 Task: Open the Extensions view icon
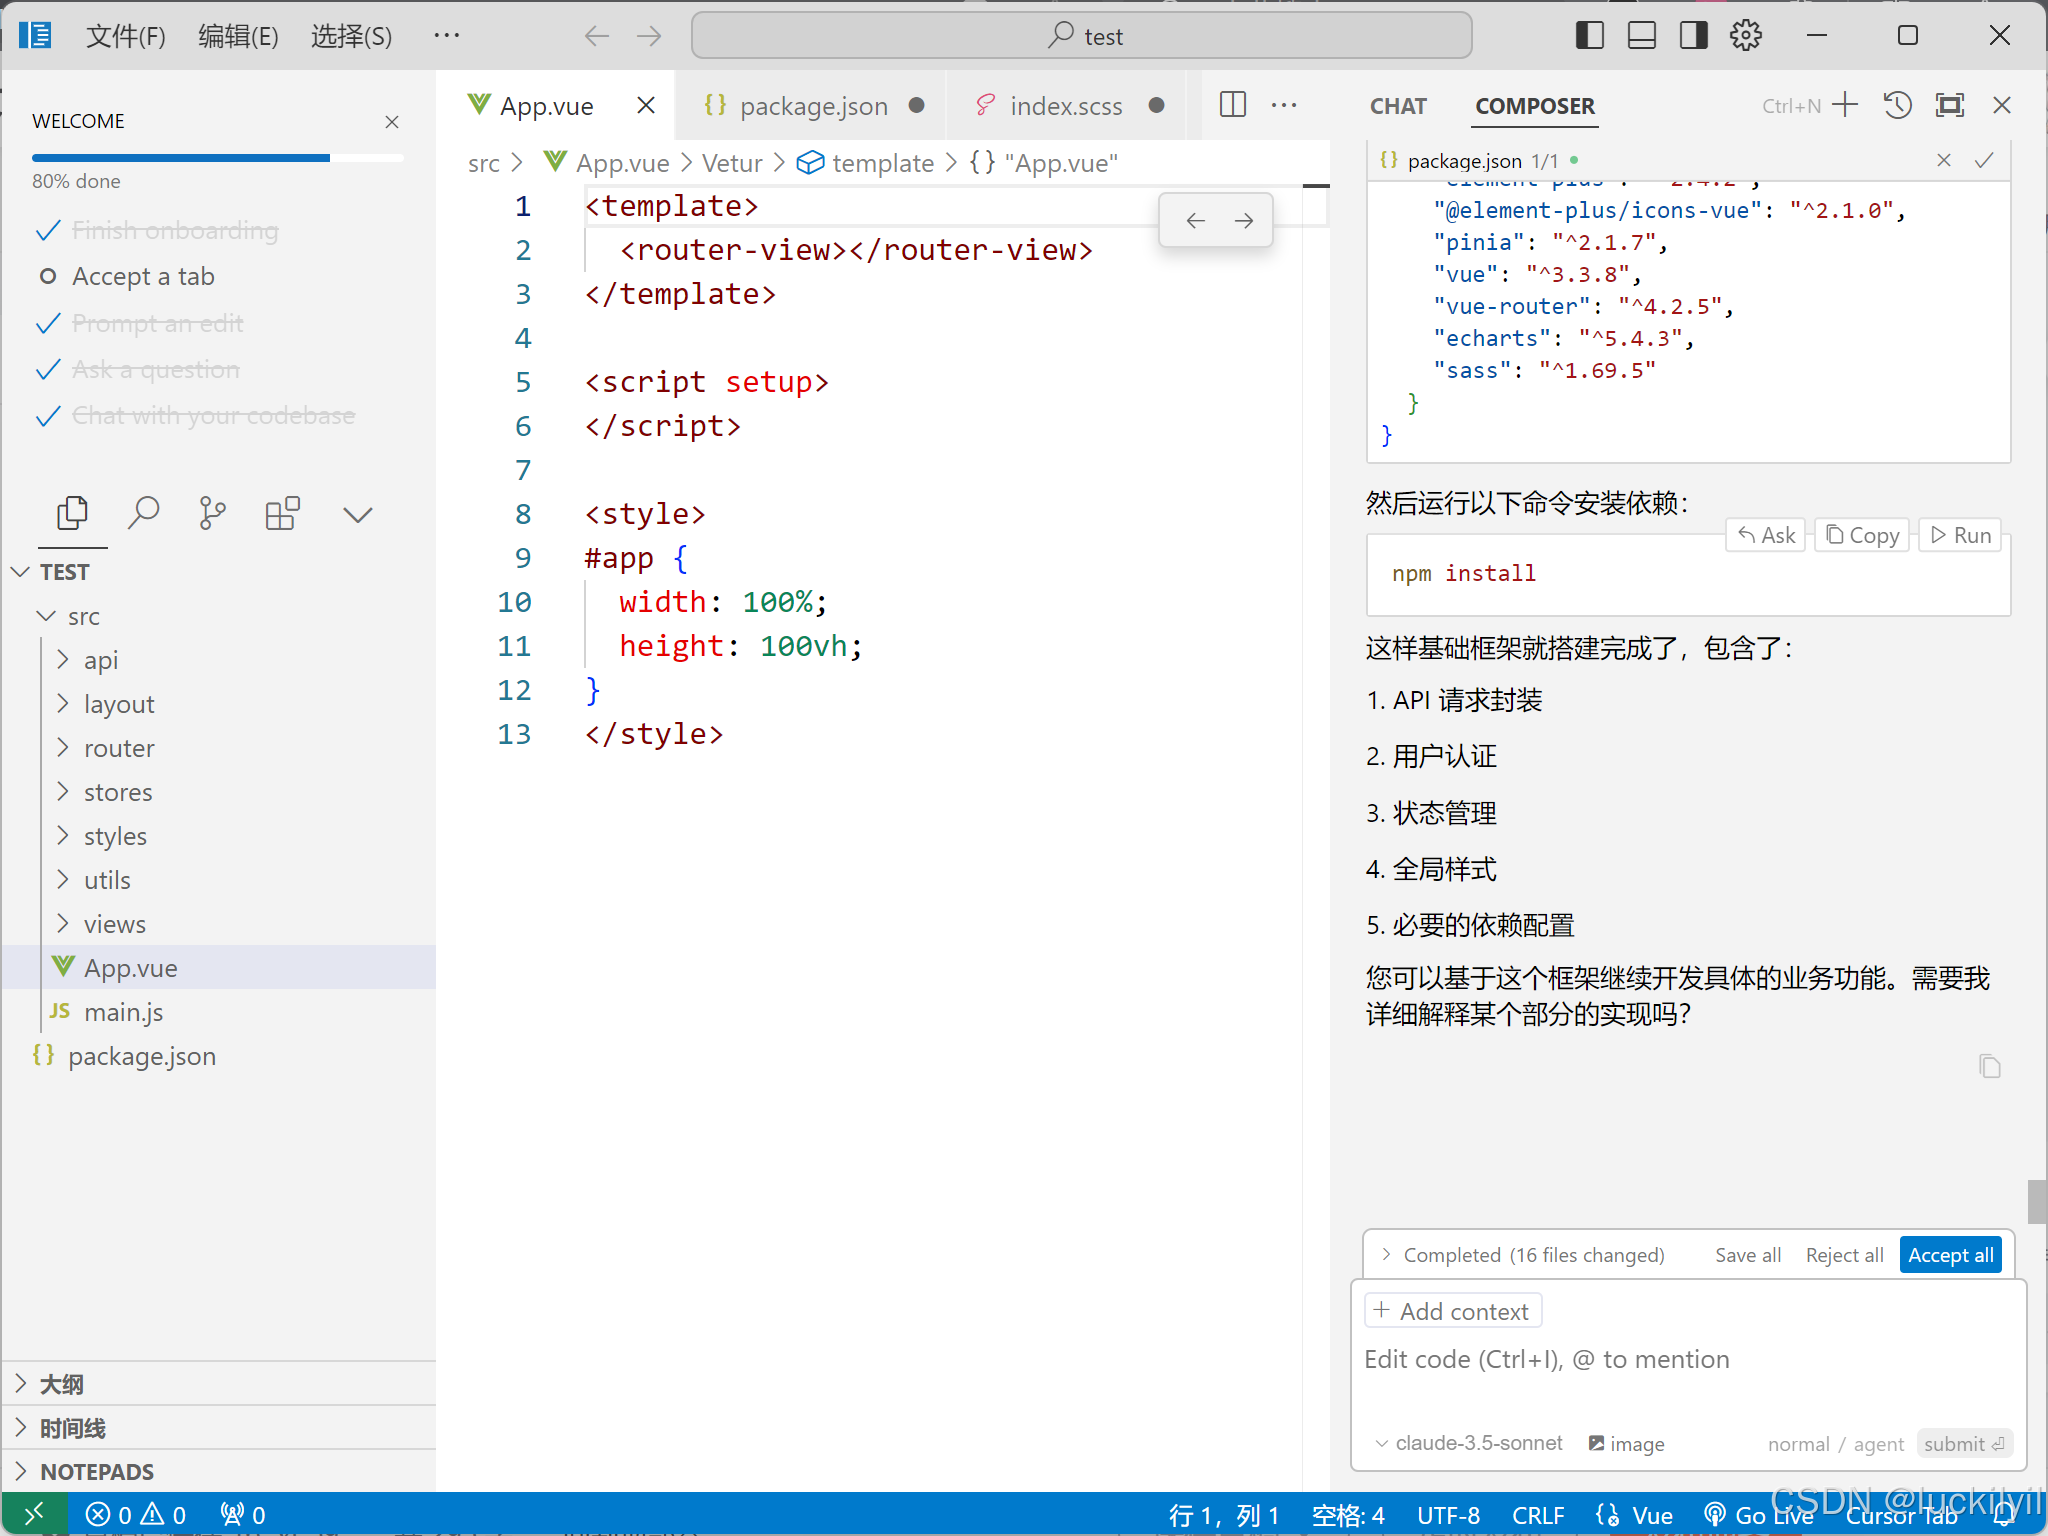282,513
